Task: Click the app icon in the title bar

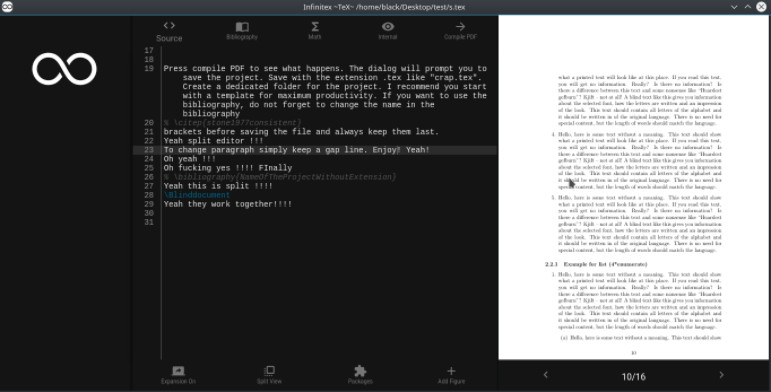Action: point(7,7)
